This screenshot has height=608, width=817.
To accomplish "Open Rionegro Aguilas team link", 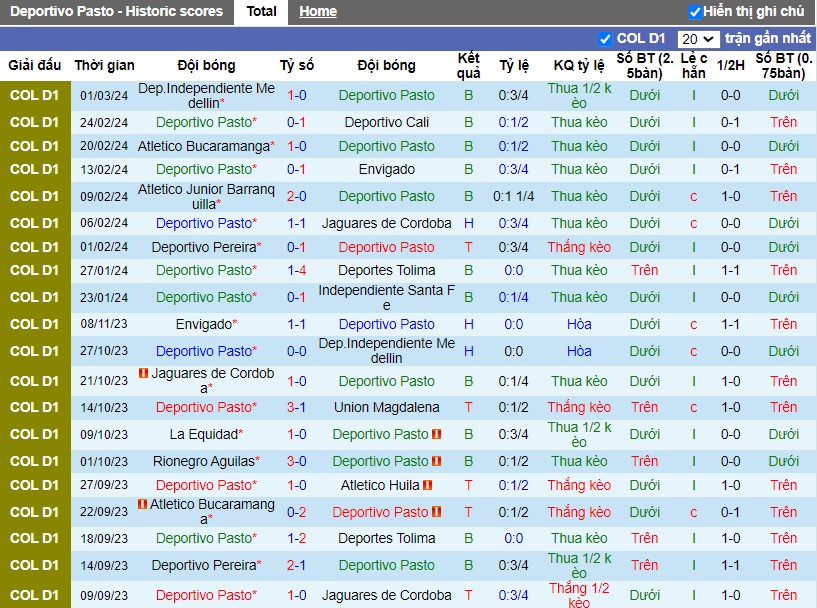I will point(206,461).
